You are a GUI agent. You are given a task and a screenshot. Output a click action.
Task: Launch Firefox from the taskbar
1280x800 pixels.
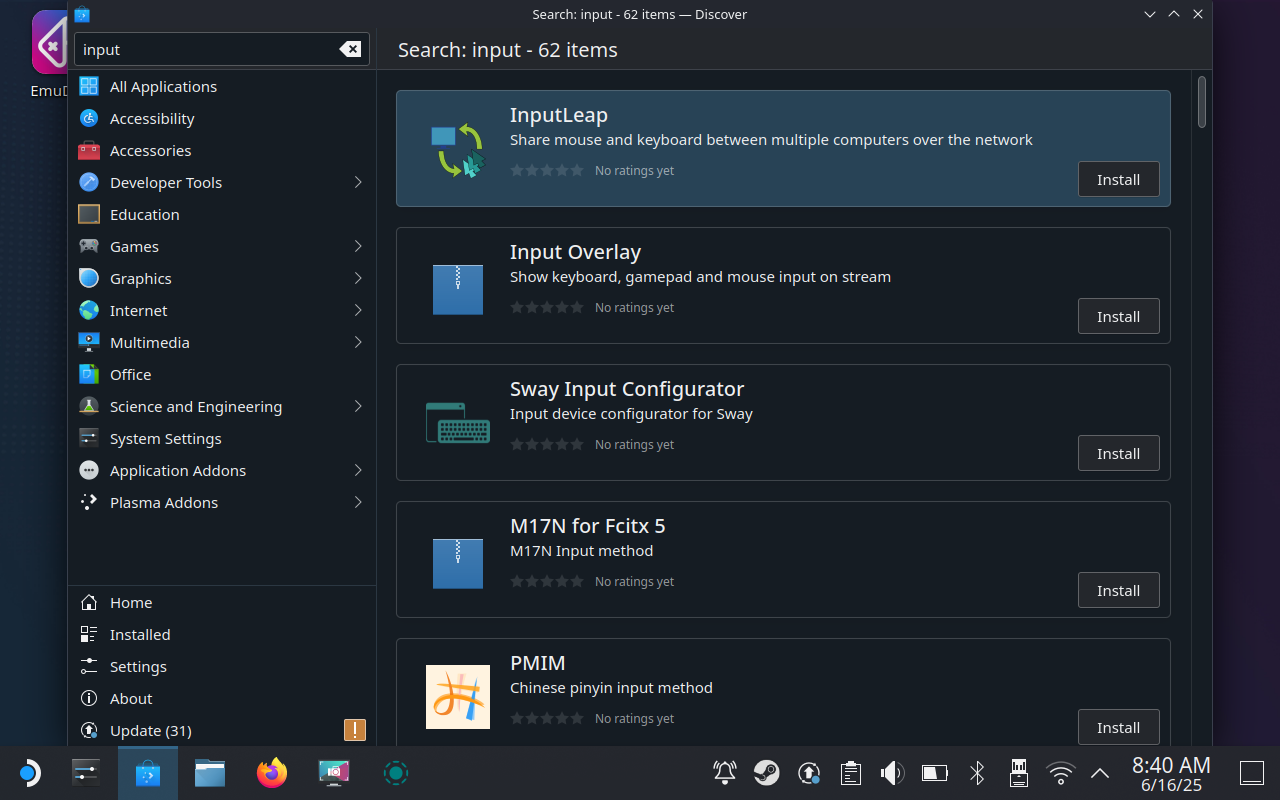coord(271,772)
